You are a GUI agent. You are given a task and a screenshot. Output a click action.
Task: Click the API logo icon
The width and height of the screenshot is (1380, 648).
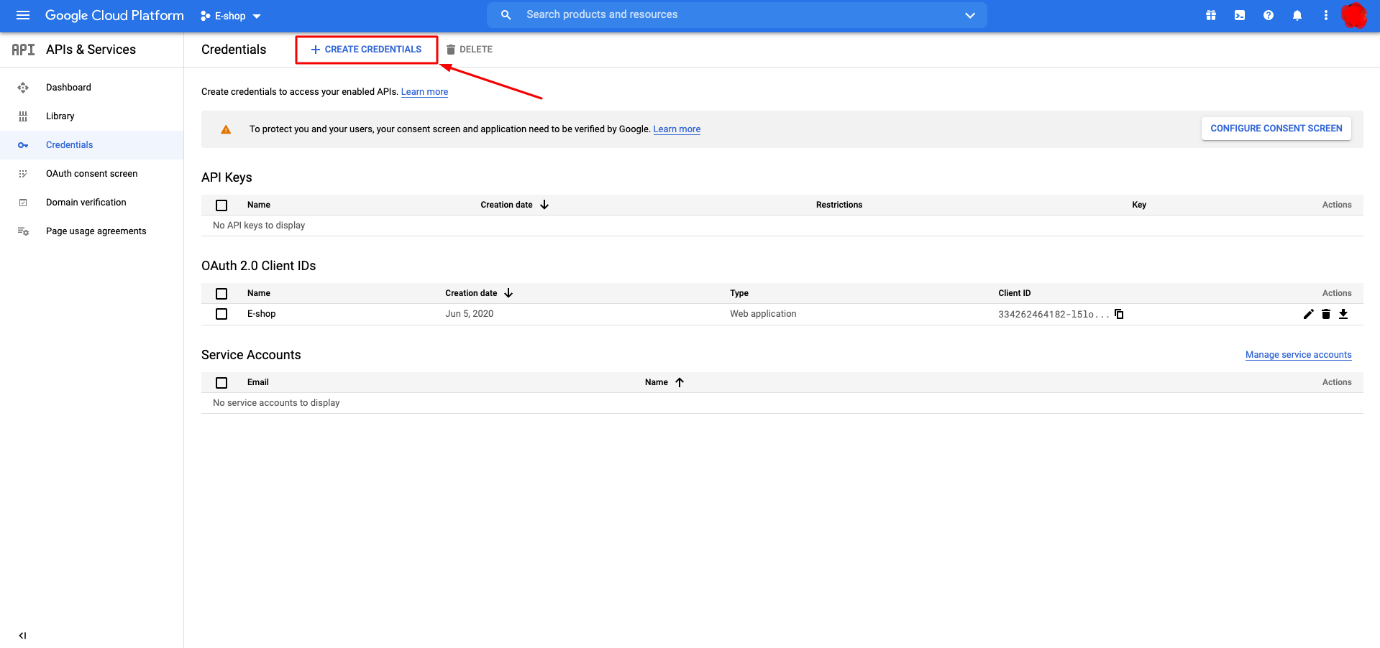23,49
